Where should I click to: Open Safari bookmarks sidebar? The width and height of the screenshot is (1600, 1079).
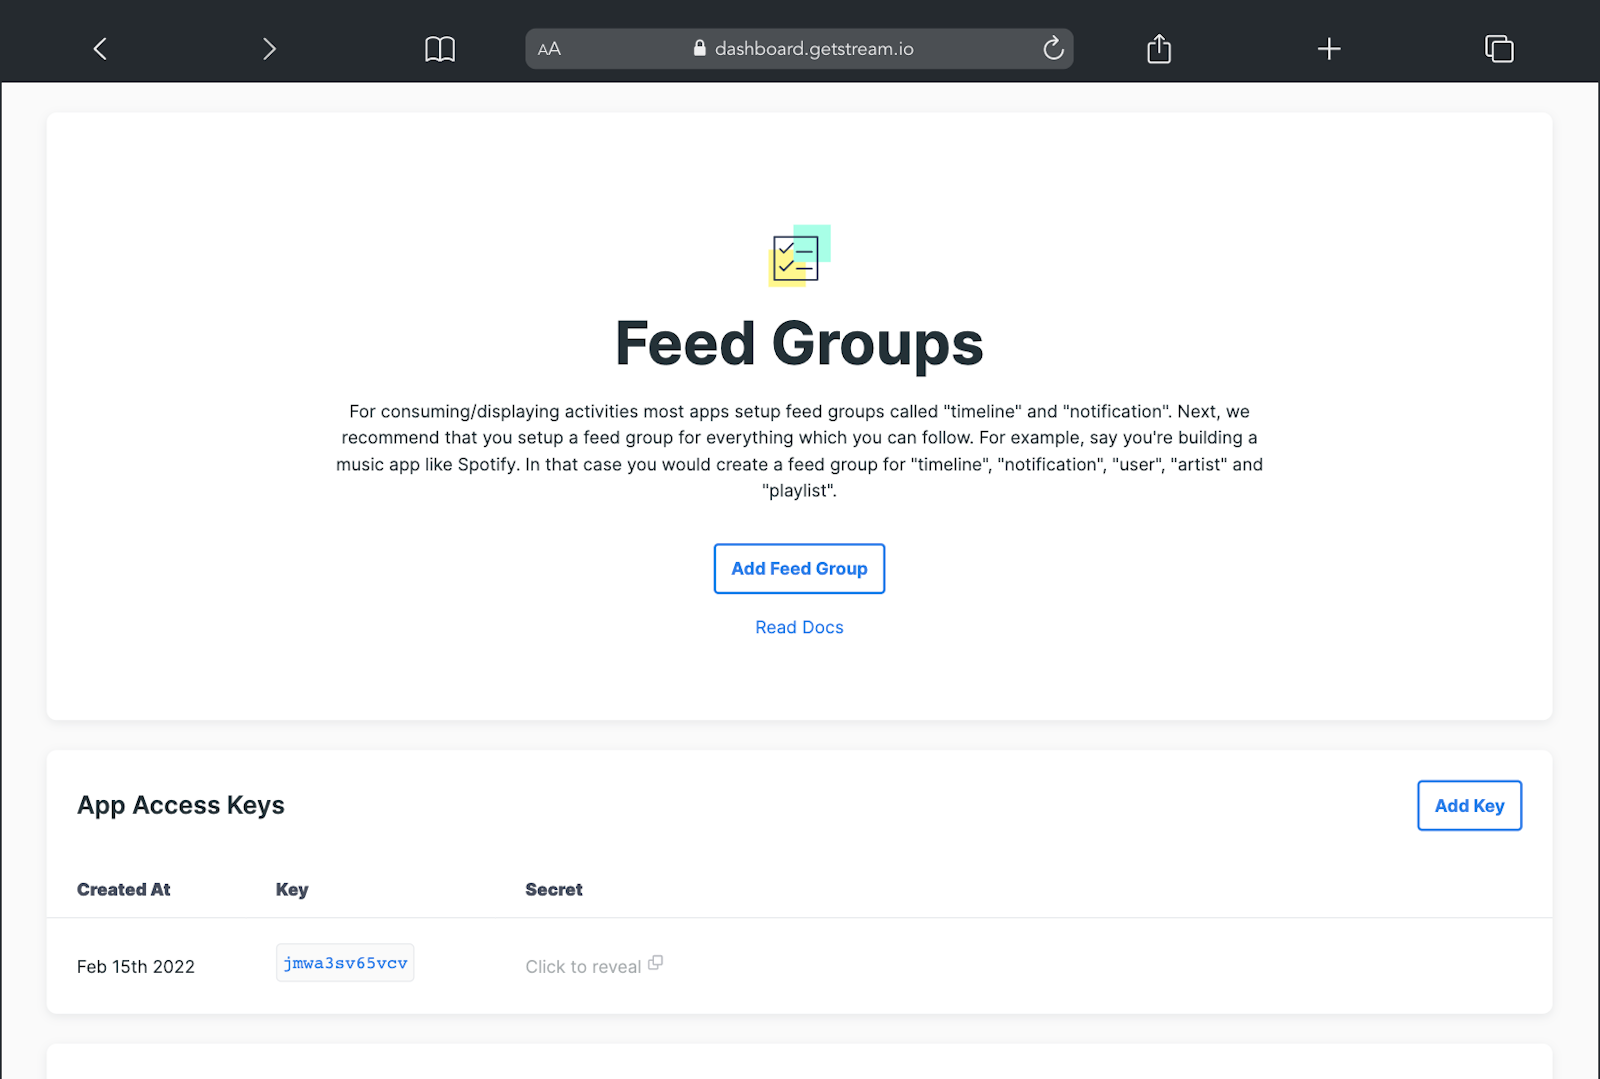(x=439, y=48)
